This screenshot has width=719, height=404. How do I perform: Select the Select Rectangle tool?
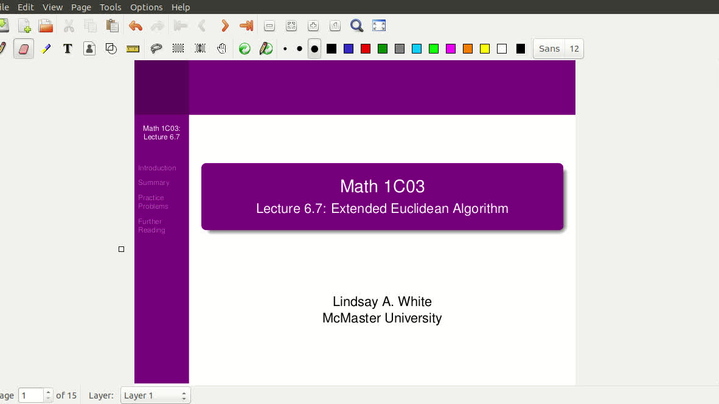pos(178,49)
